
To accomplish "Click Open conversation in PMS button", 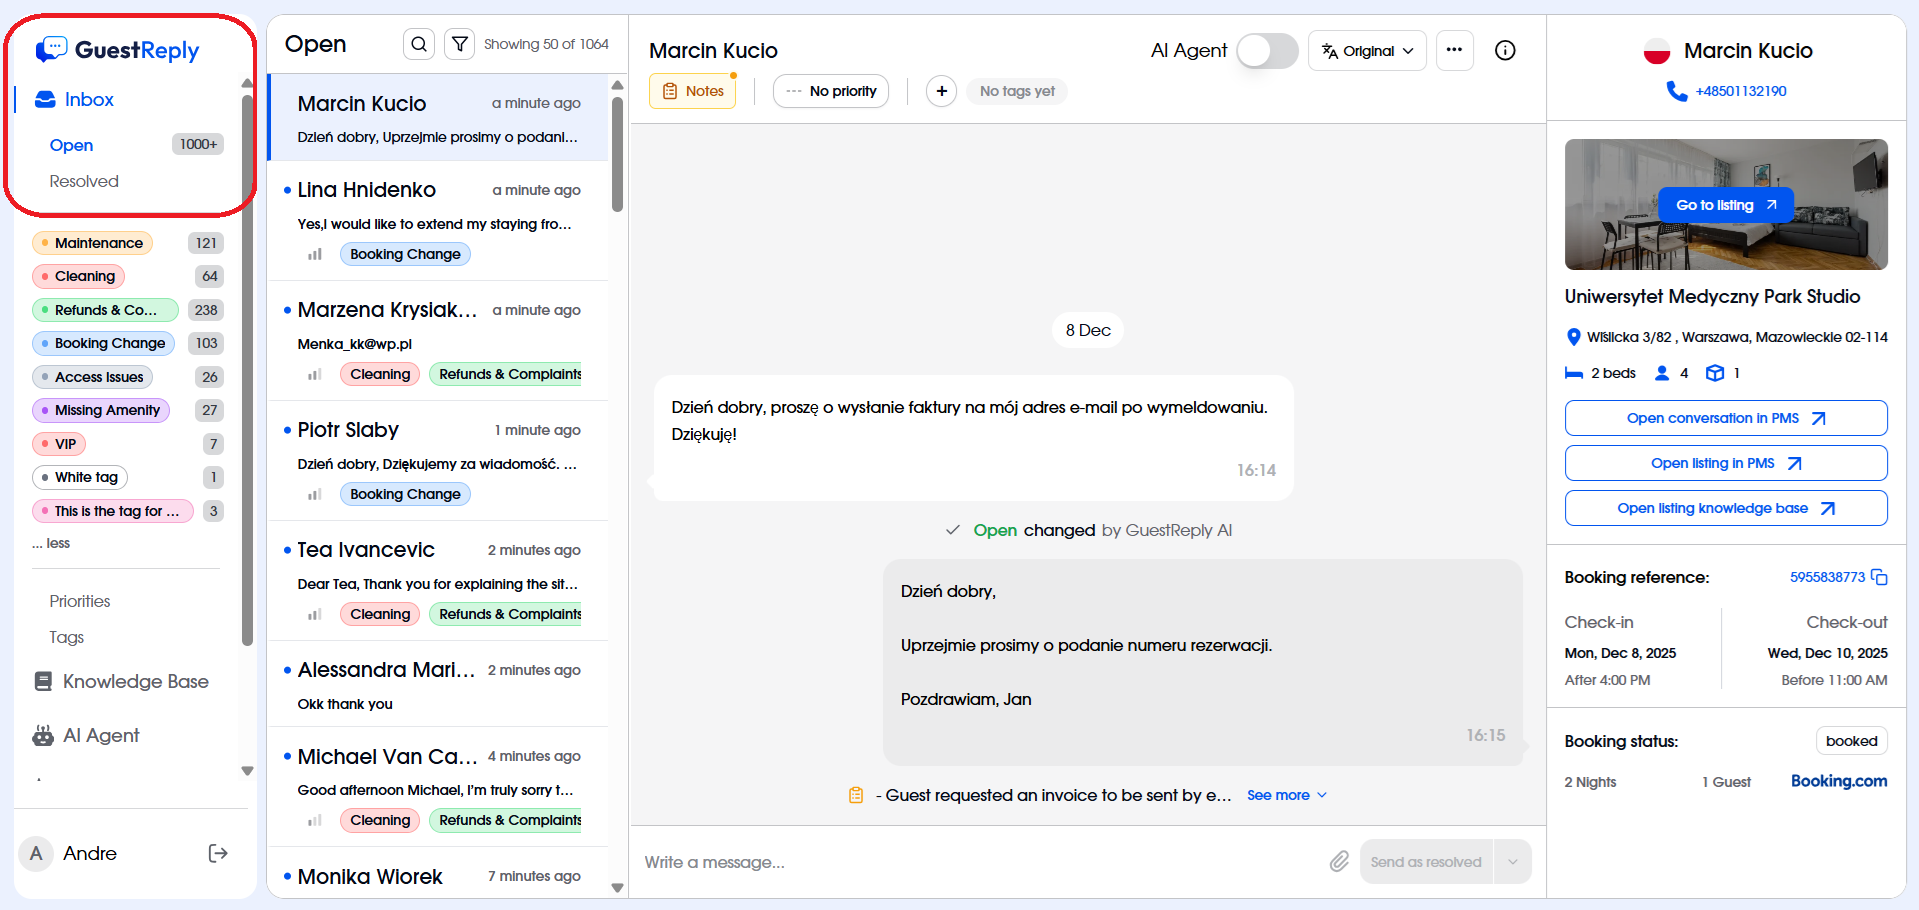I will 1725,418.
